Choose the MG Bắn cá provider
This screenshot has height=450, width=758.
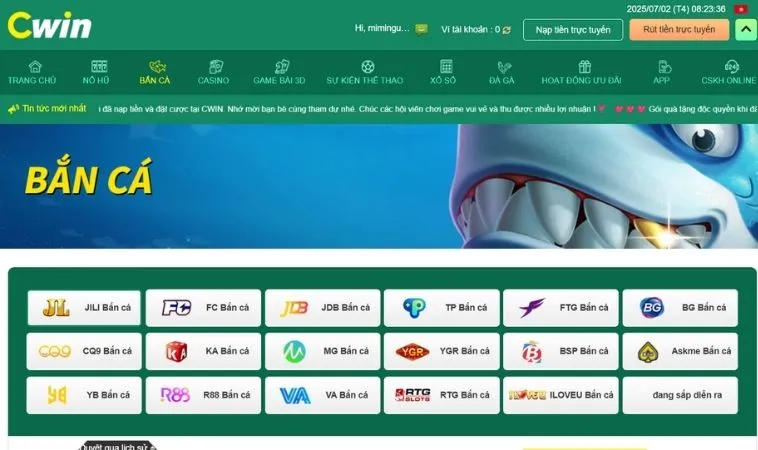[322, 351]
